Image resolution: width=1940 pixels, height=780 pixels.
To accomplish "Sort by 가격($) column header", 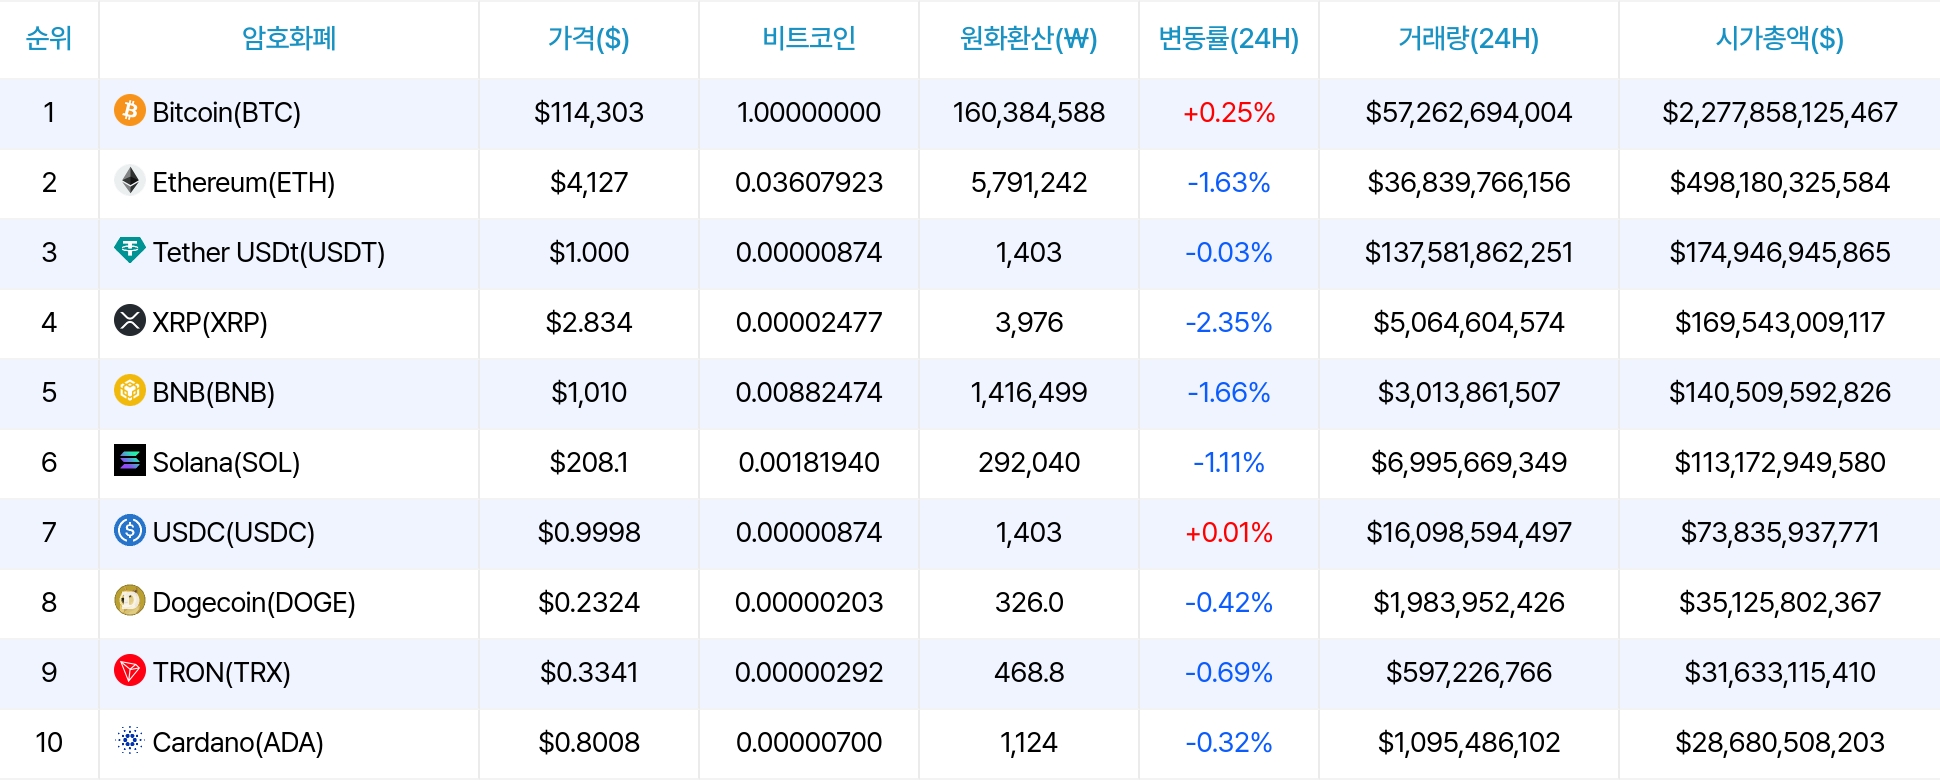I will tap(588, 39).
